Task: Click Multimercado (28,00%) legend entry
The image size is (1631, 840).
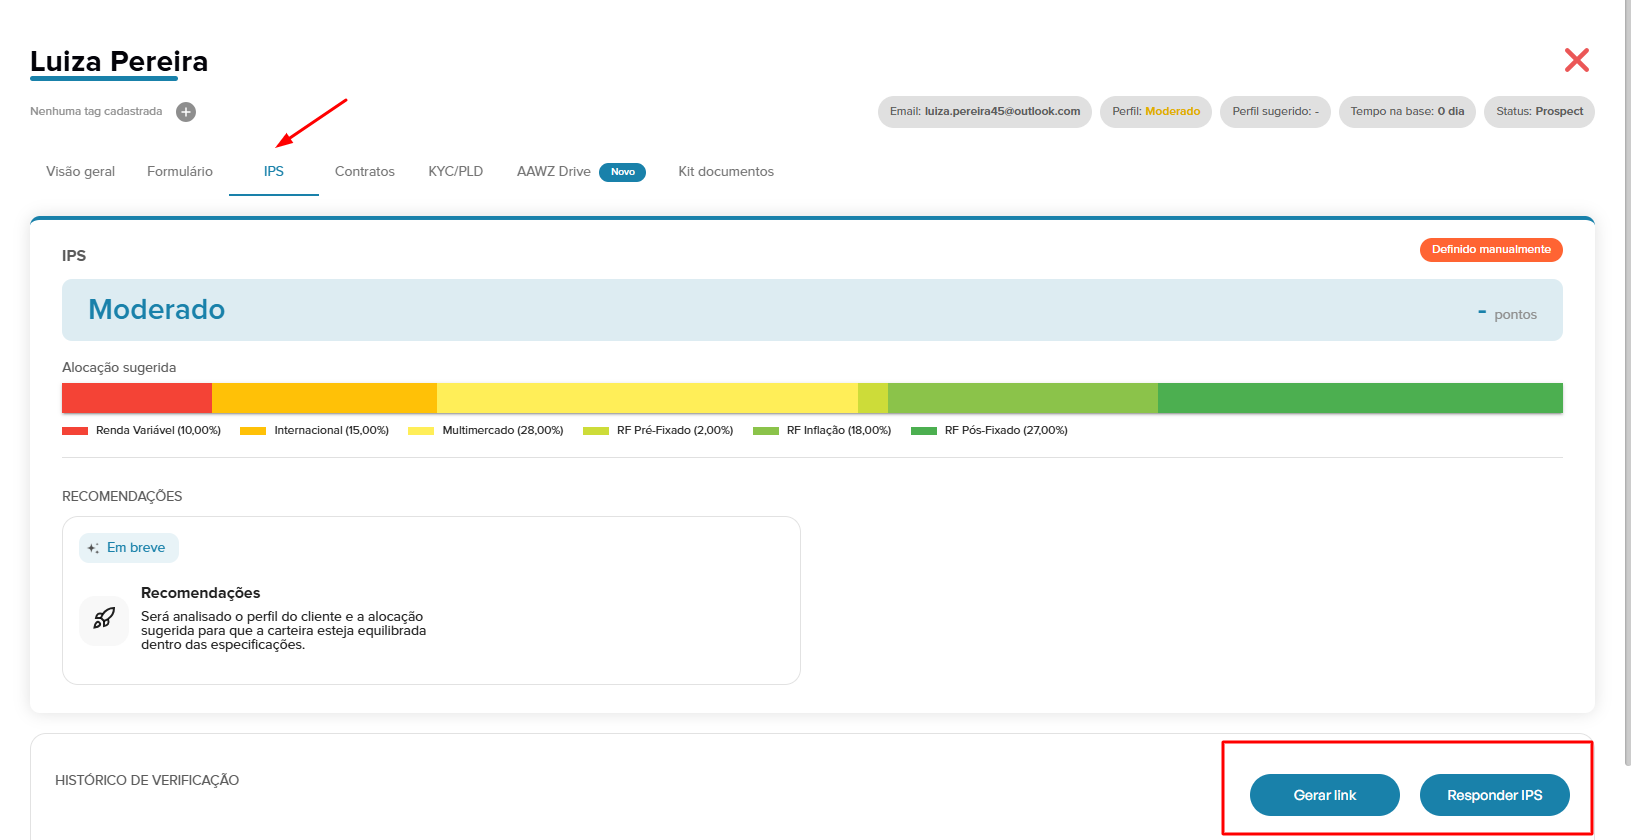Action: point(486,431)
